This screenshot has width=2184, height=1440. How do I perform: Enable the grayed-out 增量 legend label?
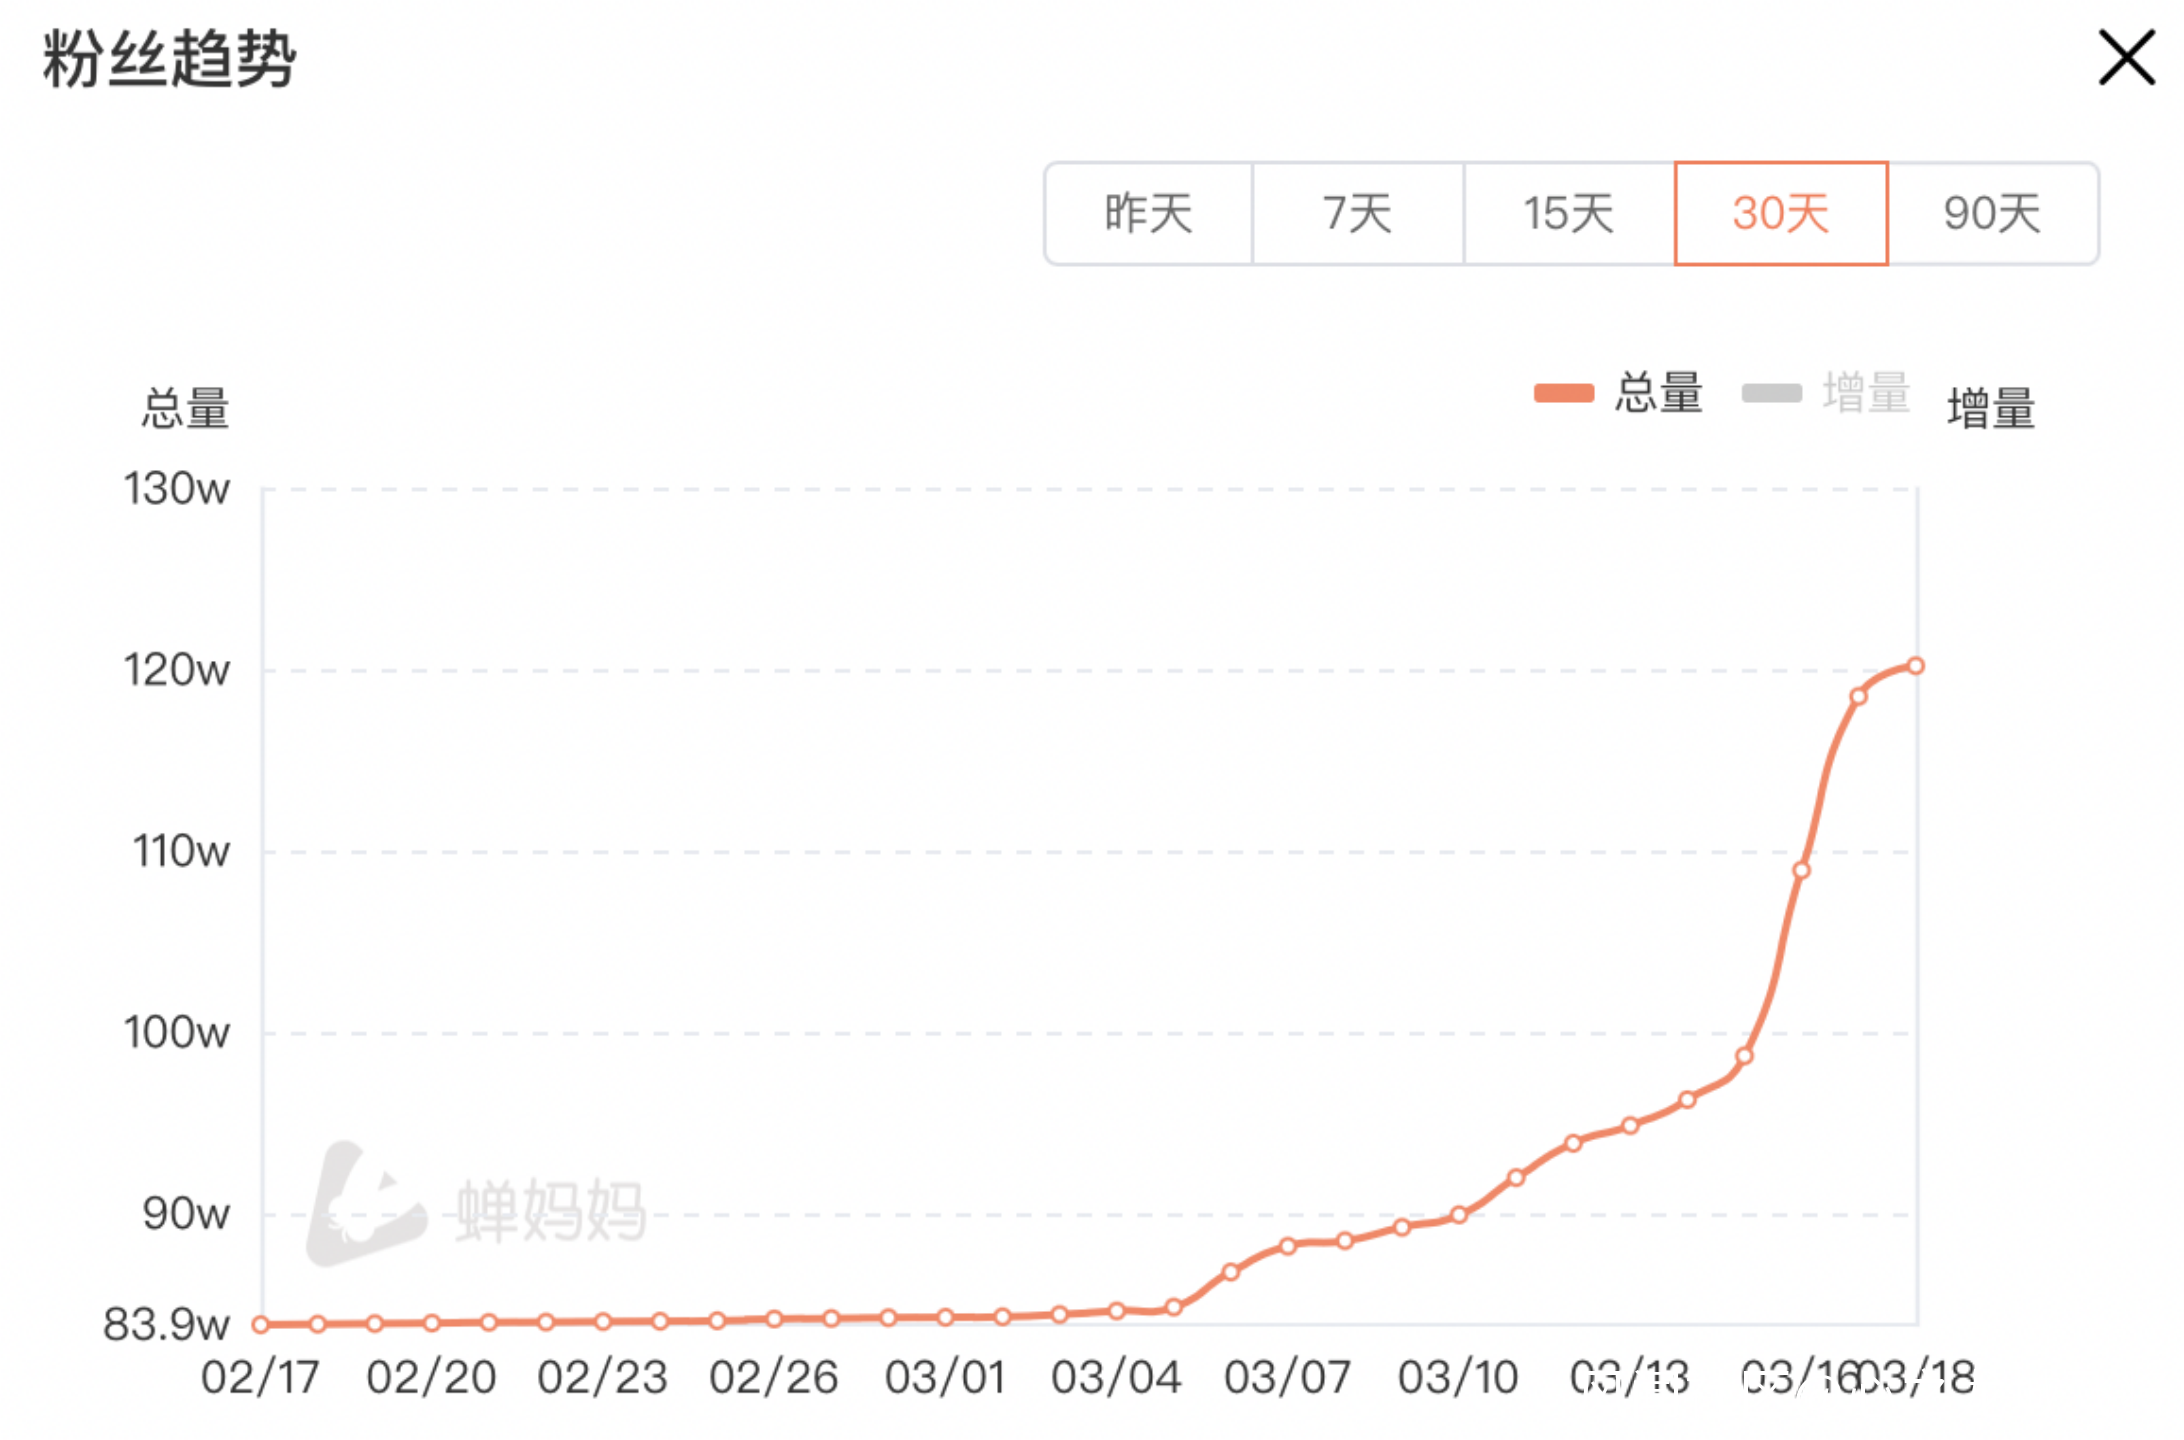pos(1866,393)
